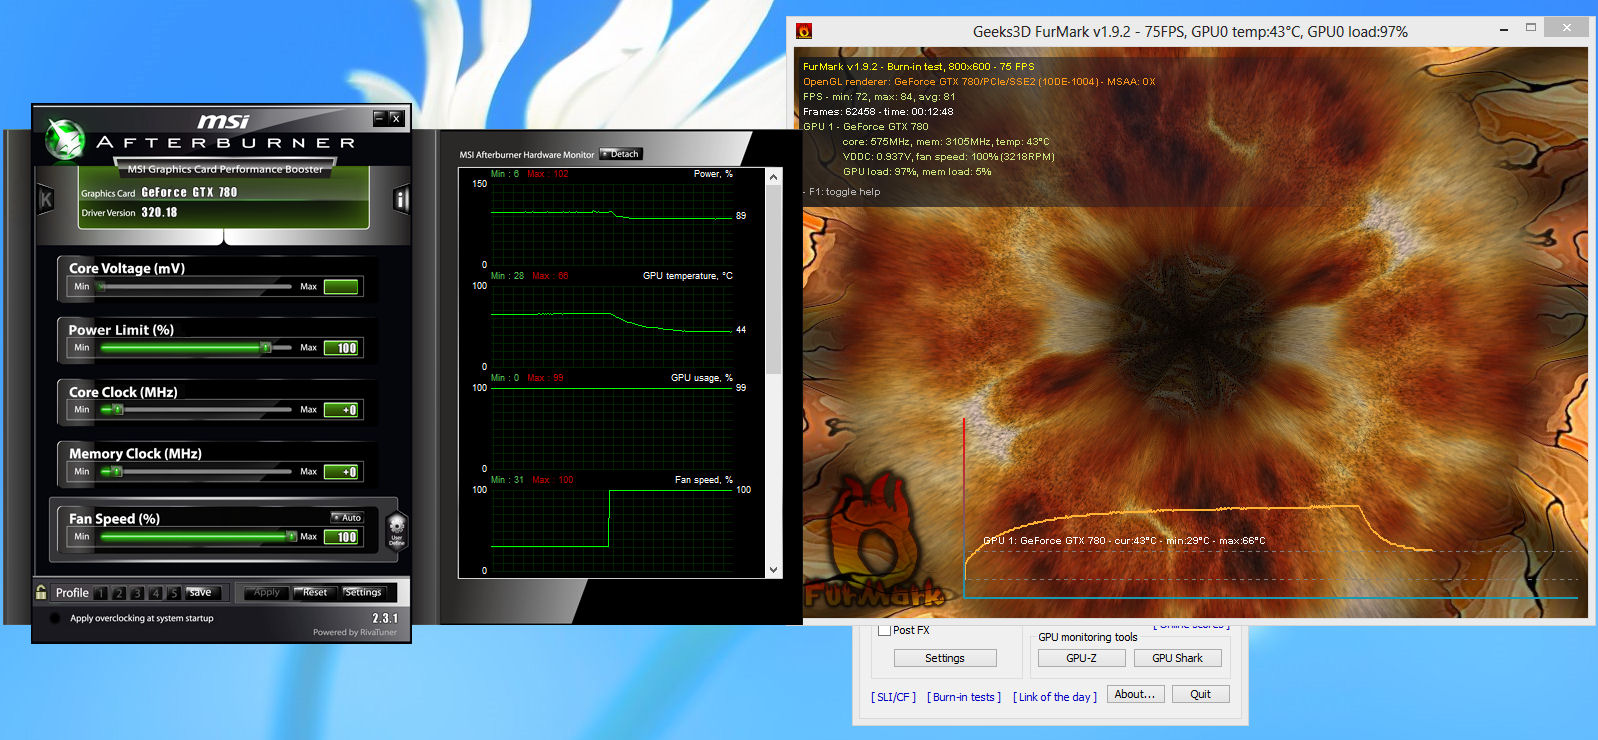Open the Link of the day
This screenshot has height=740, width=1598.
pyautogui.click(x=1055, y=697)
